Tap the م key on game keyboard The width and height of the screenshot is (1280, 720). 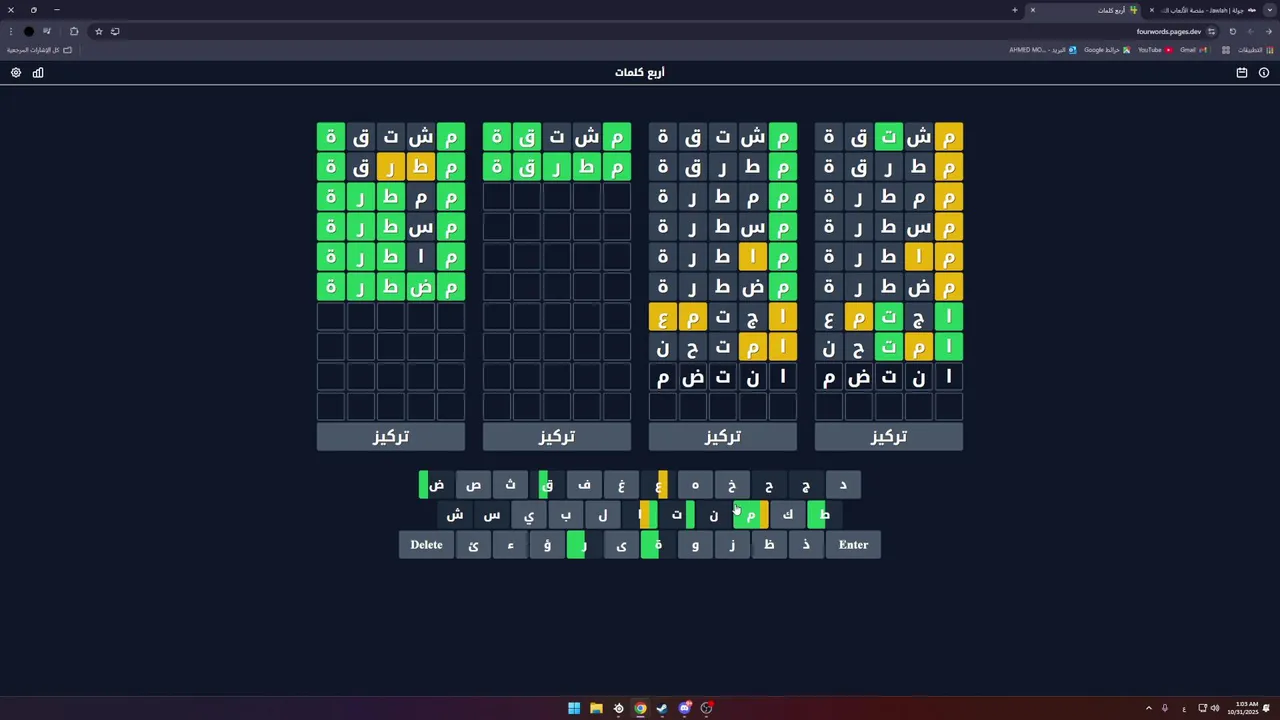pos(751,515)
